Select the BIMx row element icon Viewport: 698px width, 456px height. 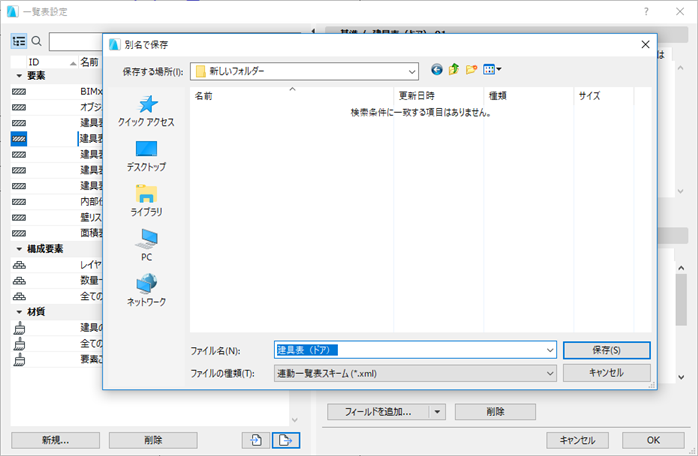point(19,92)
